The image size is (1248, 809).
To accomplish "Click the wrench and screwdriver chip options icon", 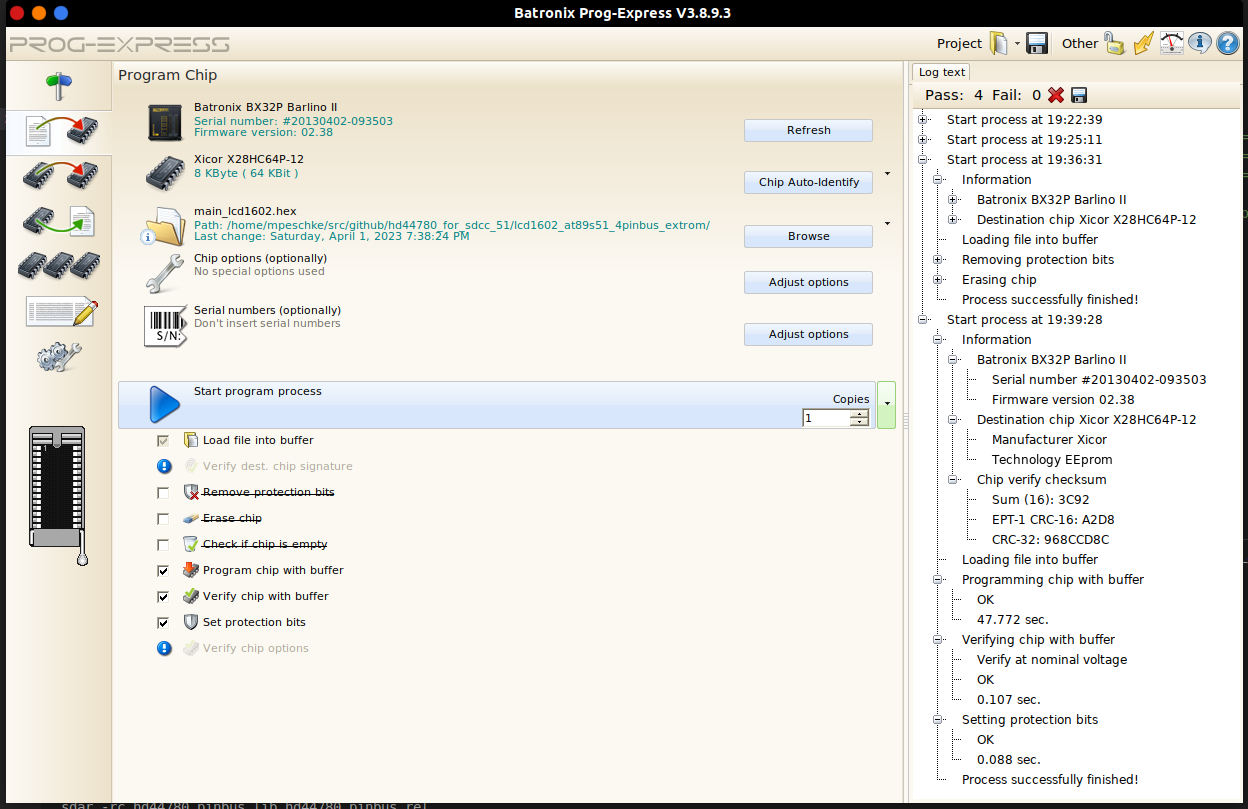I will (x=164, y=274).
